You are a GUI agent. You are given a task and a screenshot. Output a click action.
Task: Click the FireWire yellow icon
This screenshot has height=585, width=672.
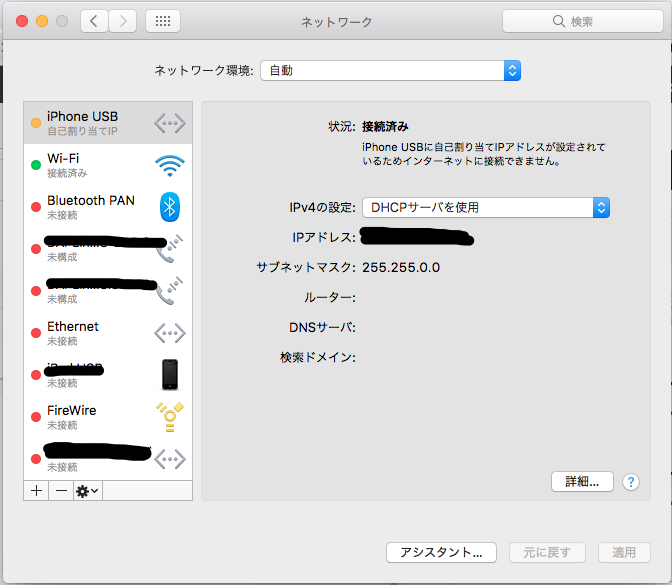pos(170,417)
